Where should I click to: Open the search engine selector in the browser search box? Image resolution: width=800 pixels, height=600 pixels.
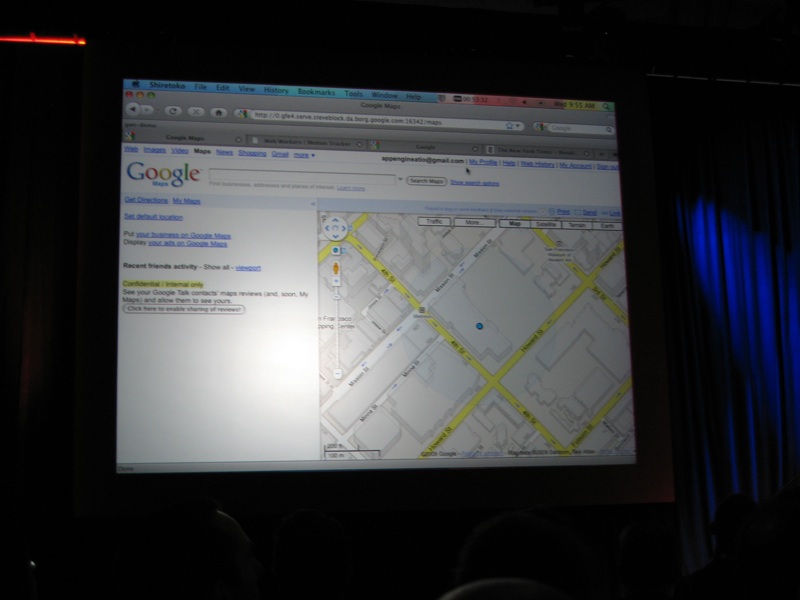540,127
